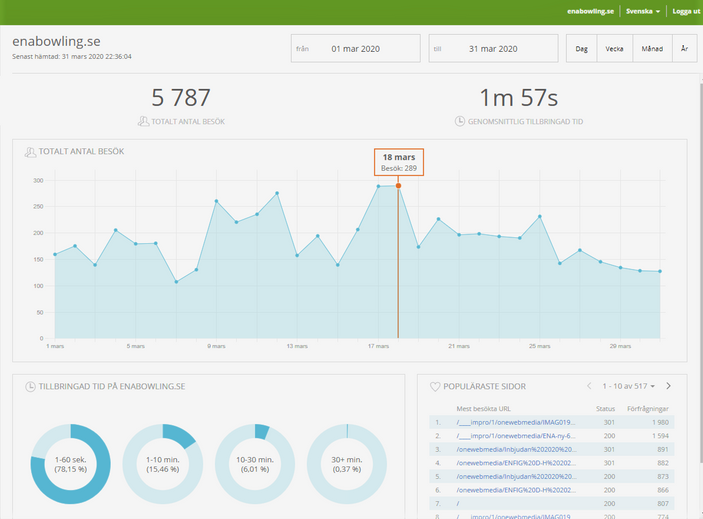Viewport: 703px width, 519px height.
Task: Go to next page of popular pages list
Action: click(x=668, y=386)
